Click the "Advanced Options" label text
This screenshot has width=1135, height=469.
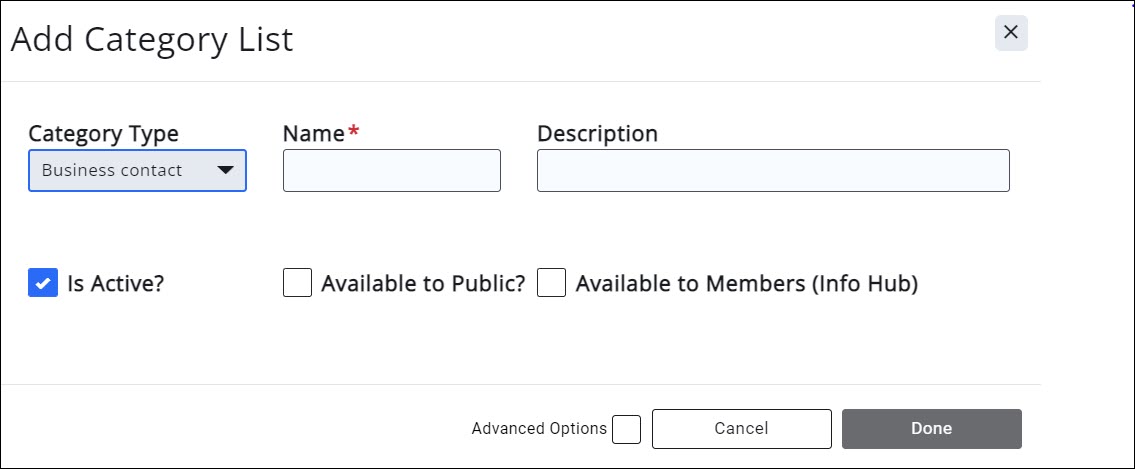click(539, 429)
